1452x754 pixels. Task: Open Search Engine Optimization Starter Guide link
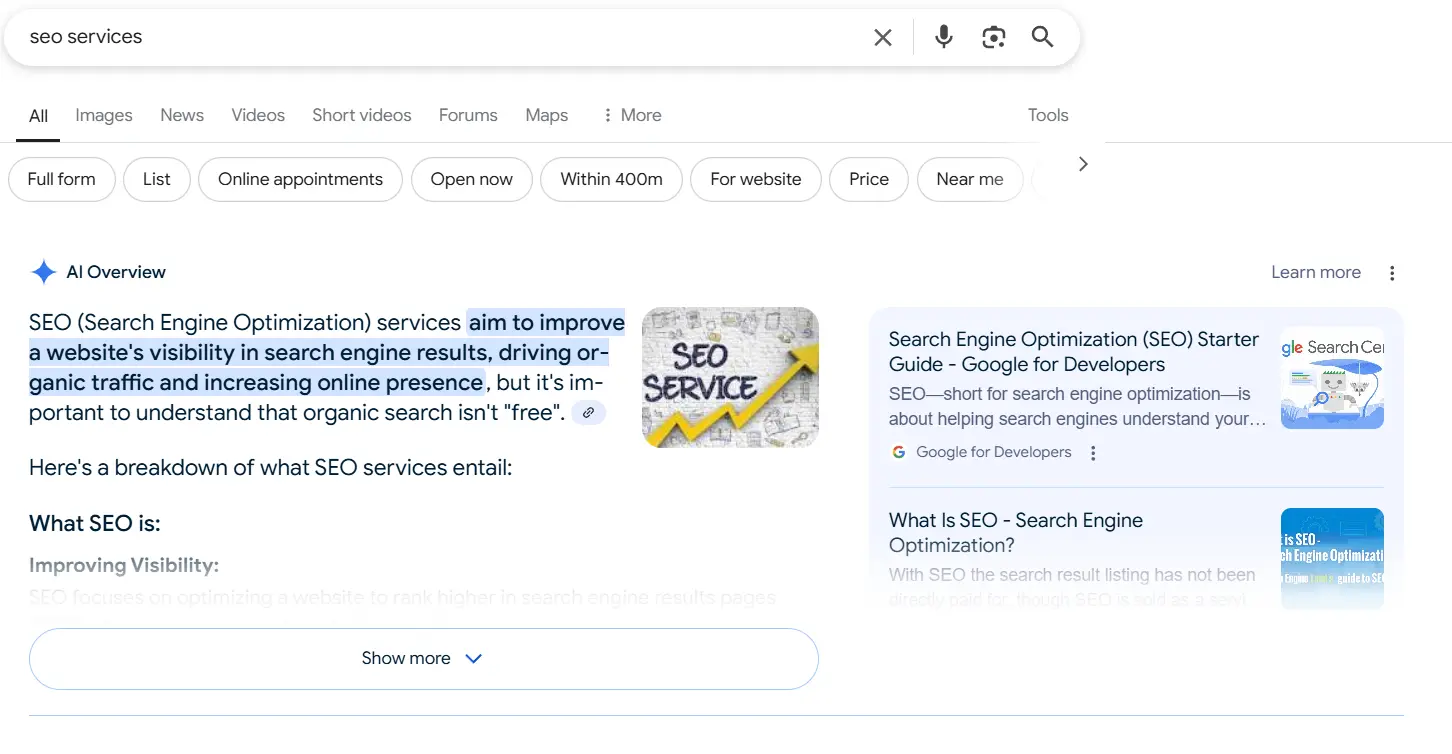pyautogui.click(x=1074, y=352)
